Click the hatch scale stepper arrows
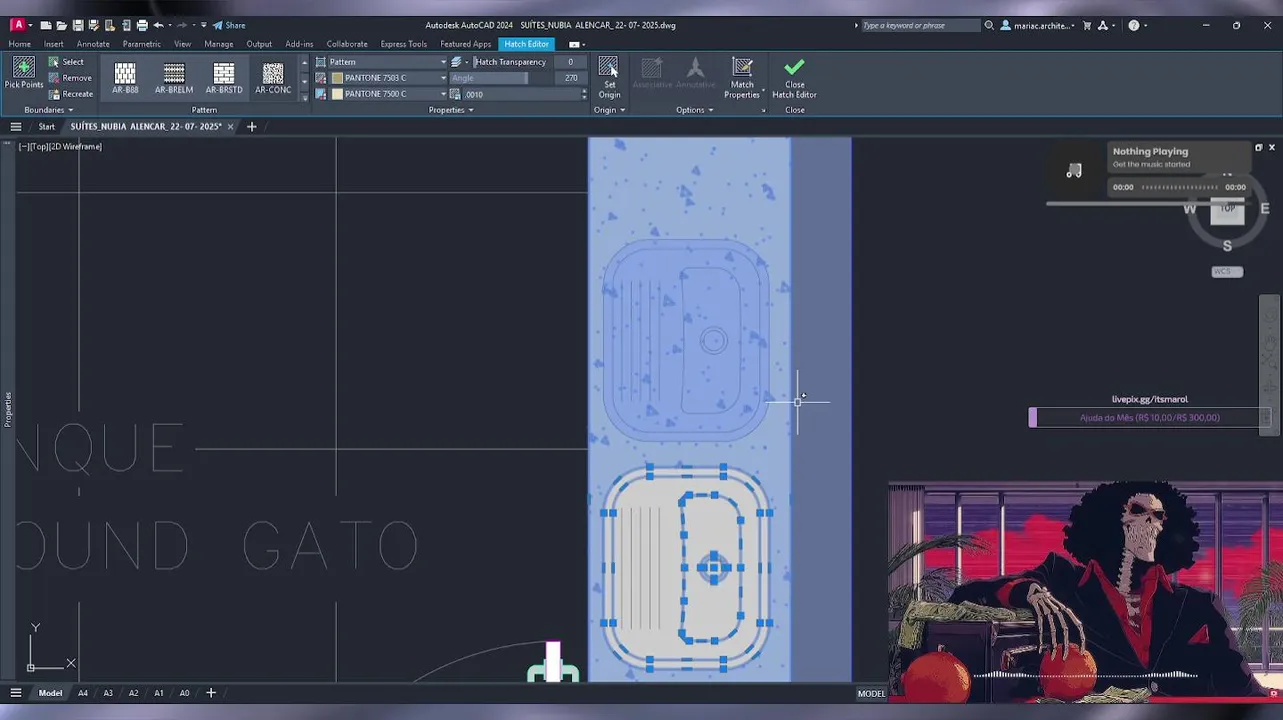Screen dimensions: 1283x720 point(584,94)
